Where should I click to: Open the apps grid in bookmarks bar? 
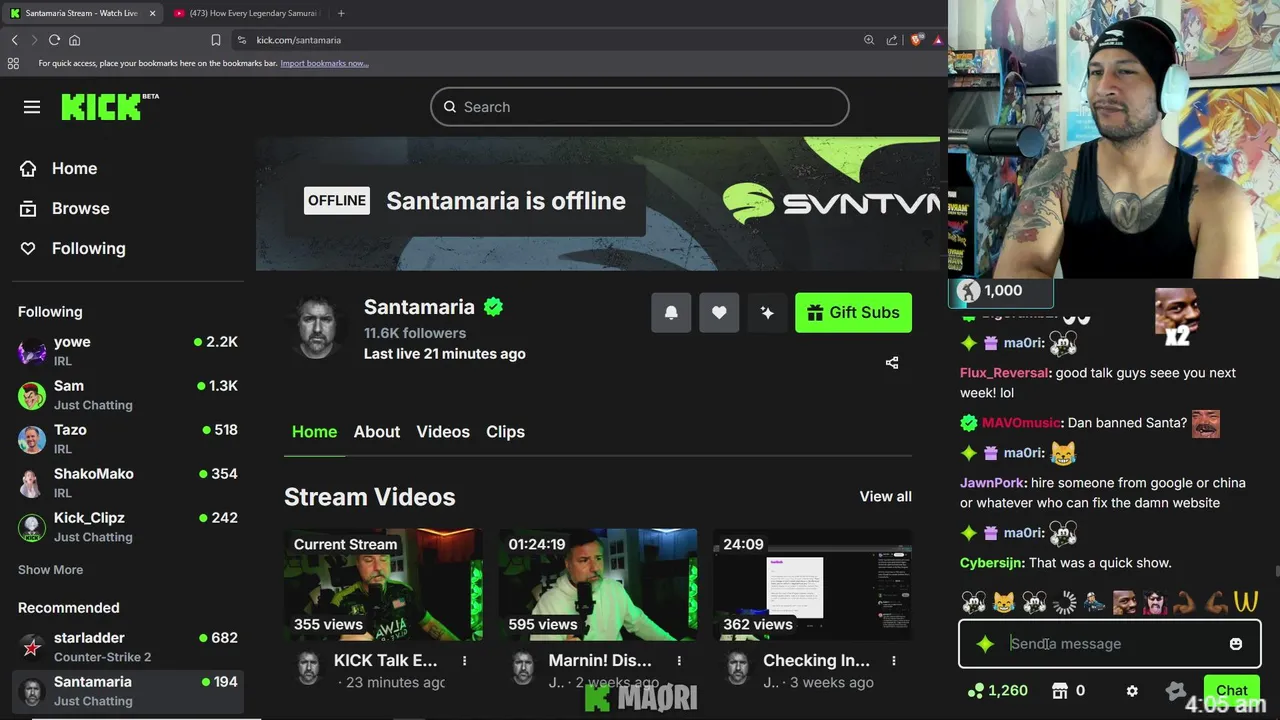point(13,63)
